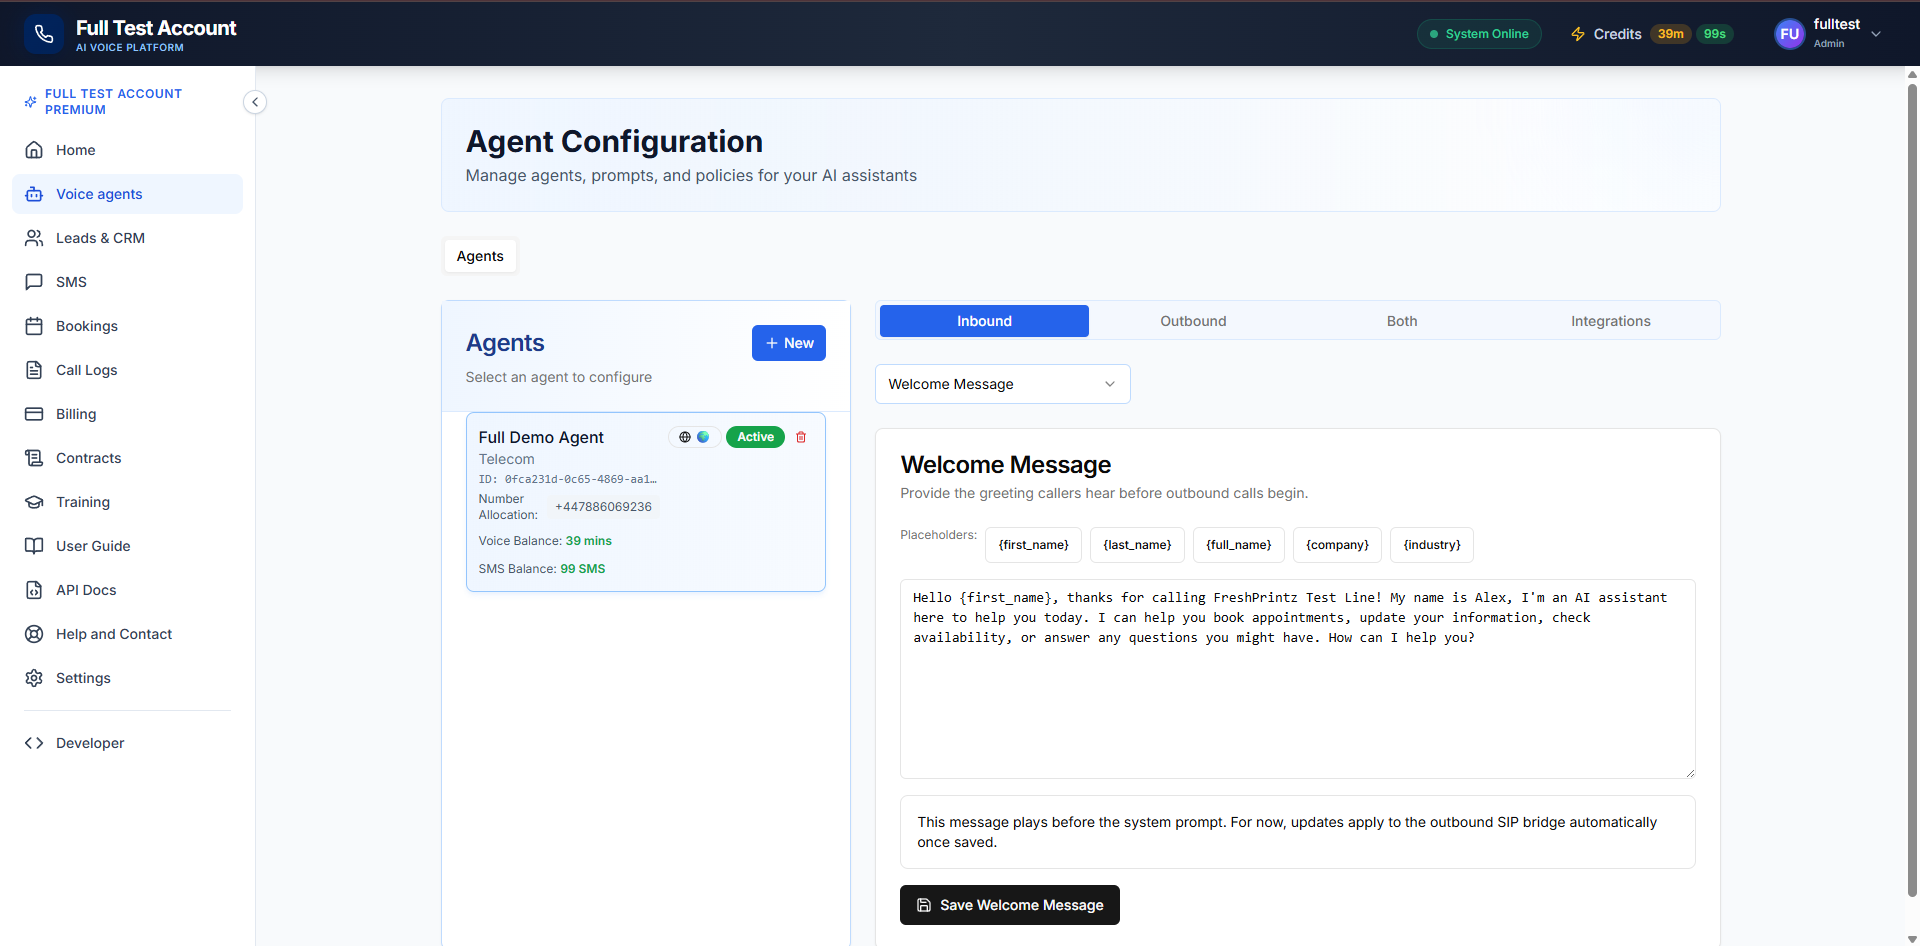Switch to the Integrations tab
Image resolution: width=1920 pixels, height=946 pixels.
pyautogui.click(x=1610, y=321)
